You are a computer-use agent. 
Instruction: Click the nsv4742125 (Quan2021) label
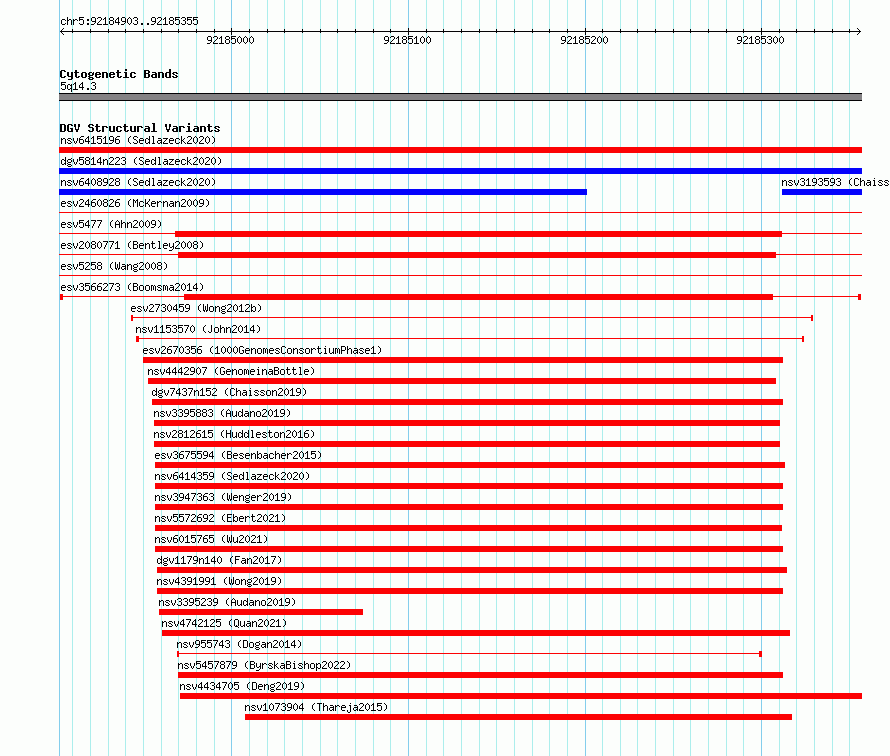pos(224,623)
